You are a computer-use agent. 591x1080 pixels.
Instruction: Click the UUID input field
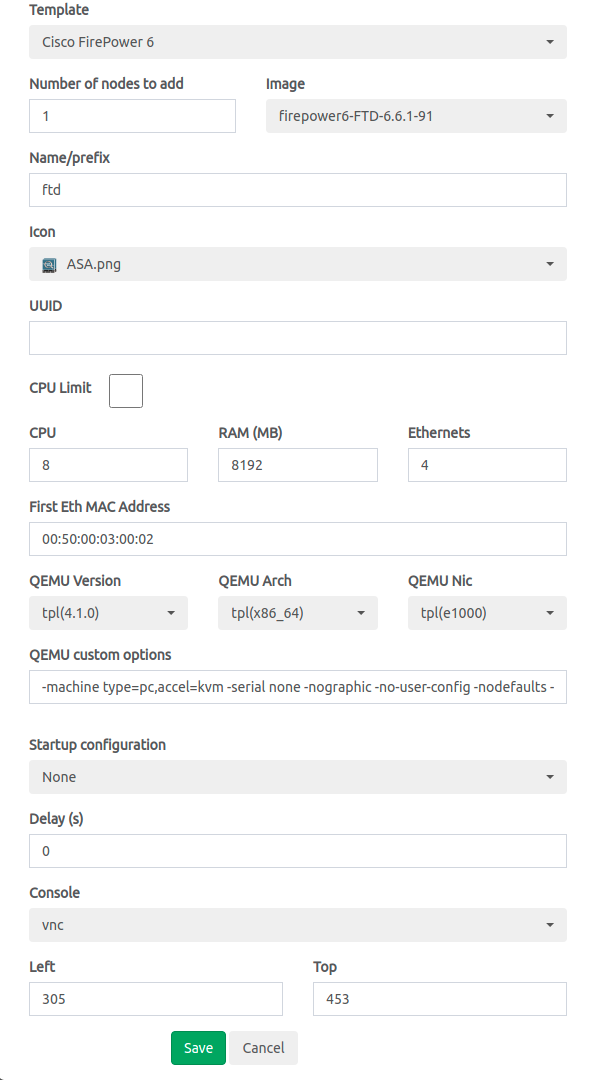click(298, 338)
